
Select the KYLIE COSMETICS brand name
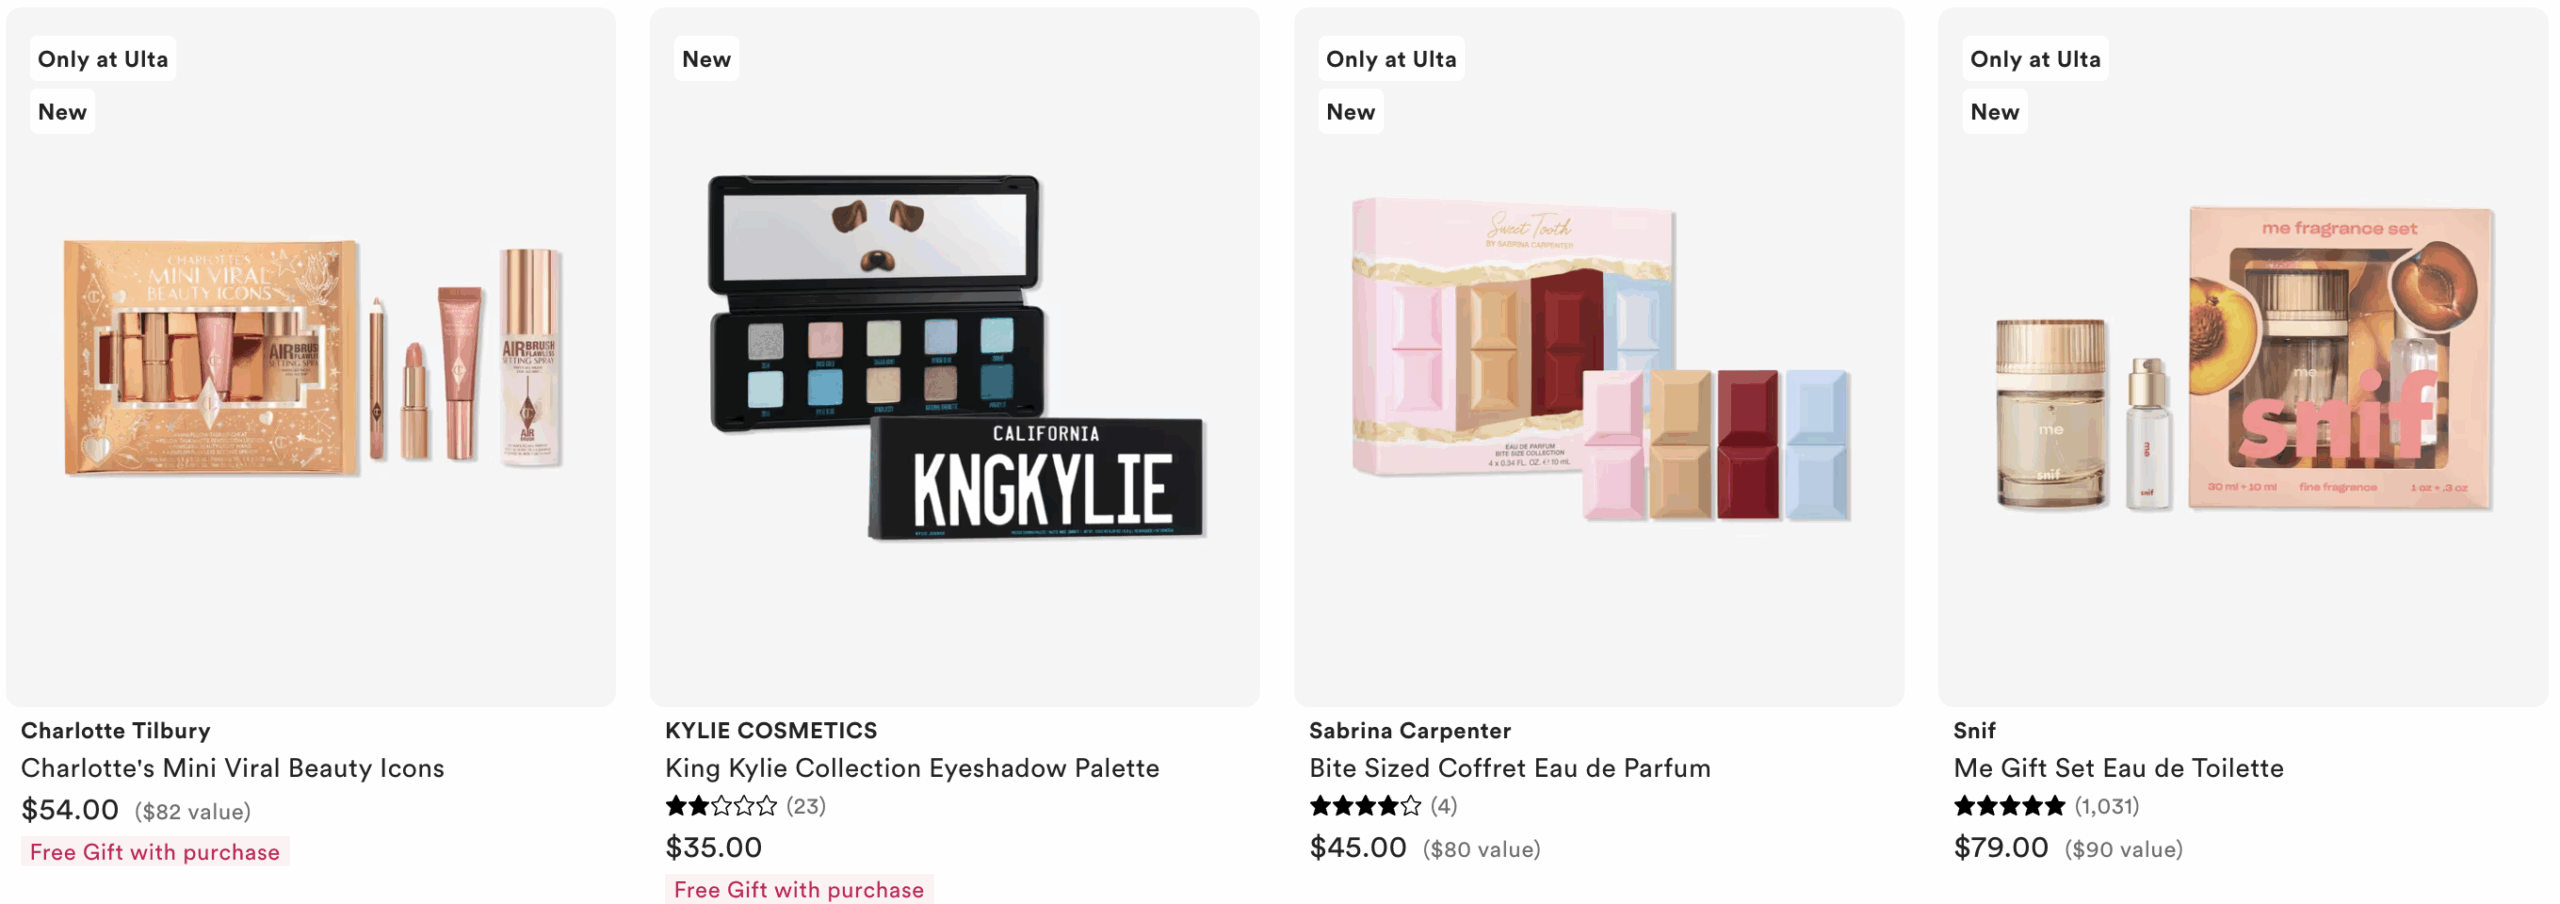pyautogui.click(x=771, y=731)
